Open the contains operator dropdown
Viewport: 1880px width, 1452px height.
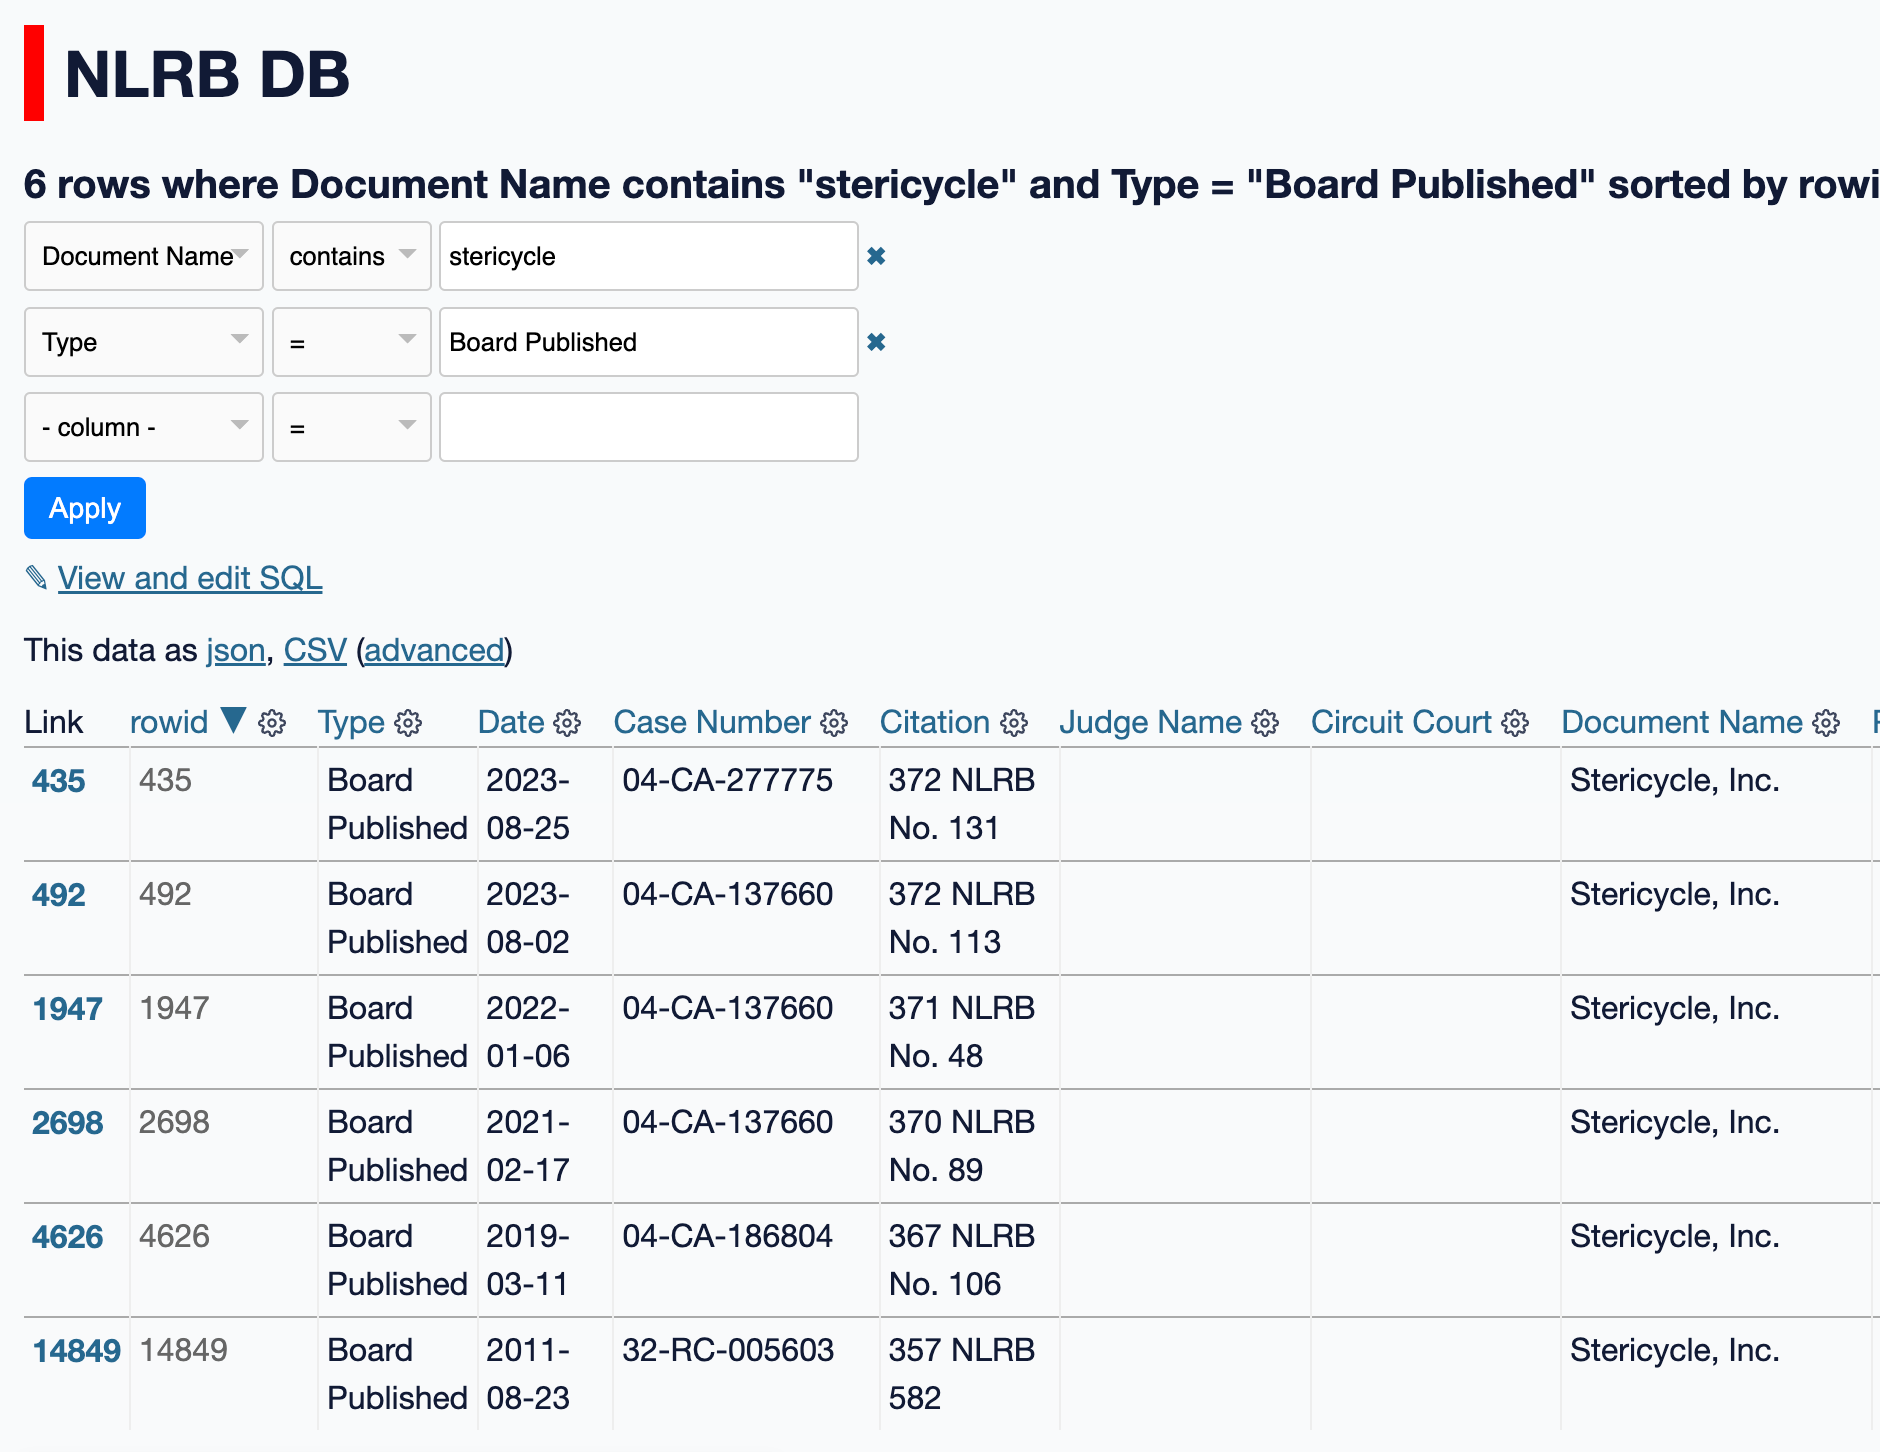[x=352, y=256]
